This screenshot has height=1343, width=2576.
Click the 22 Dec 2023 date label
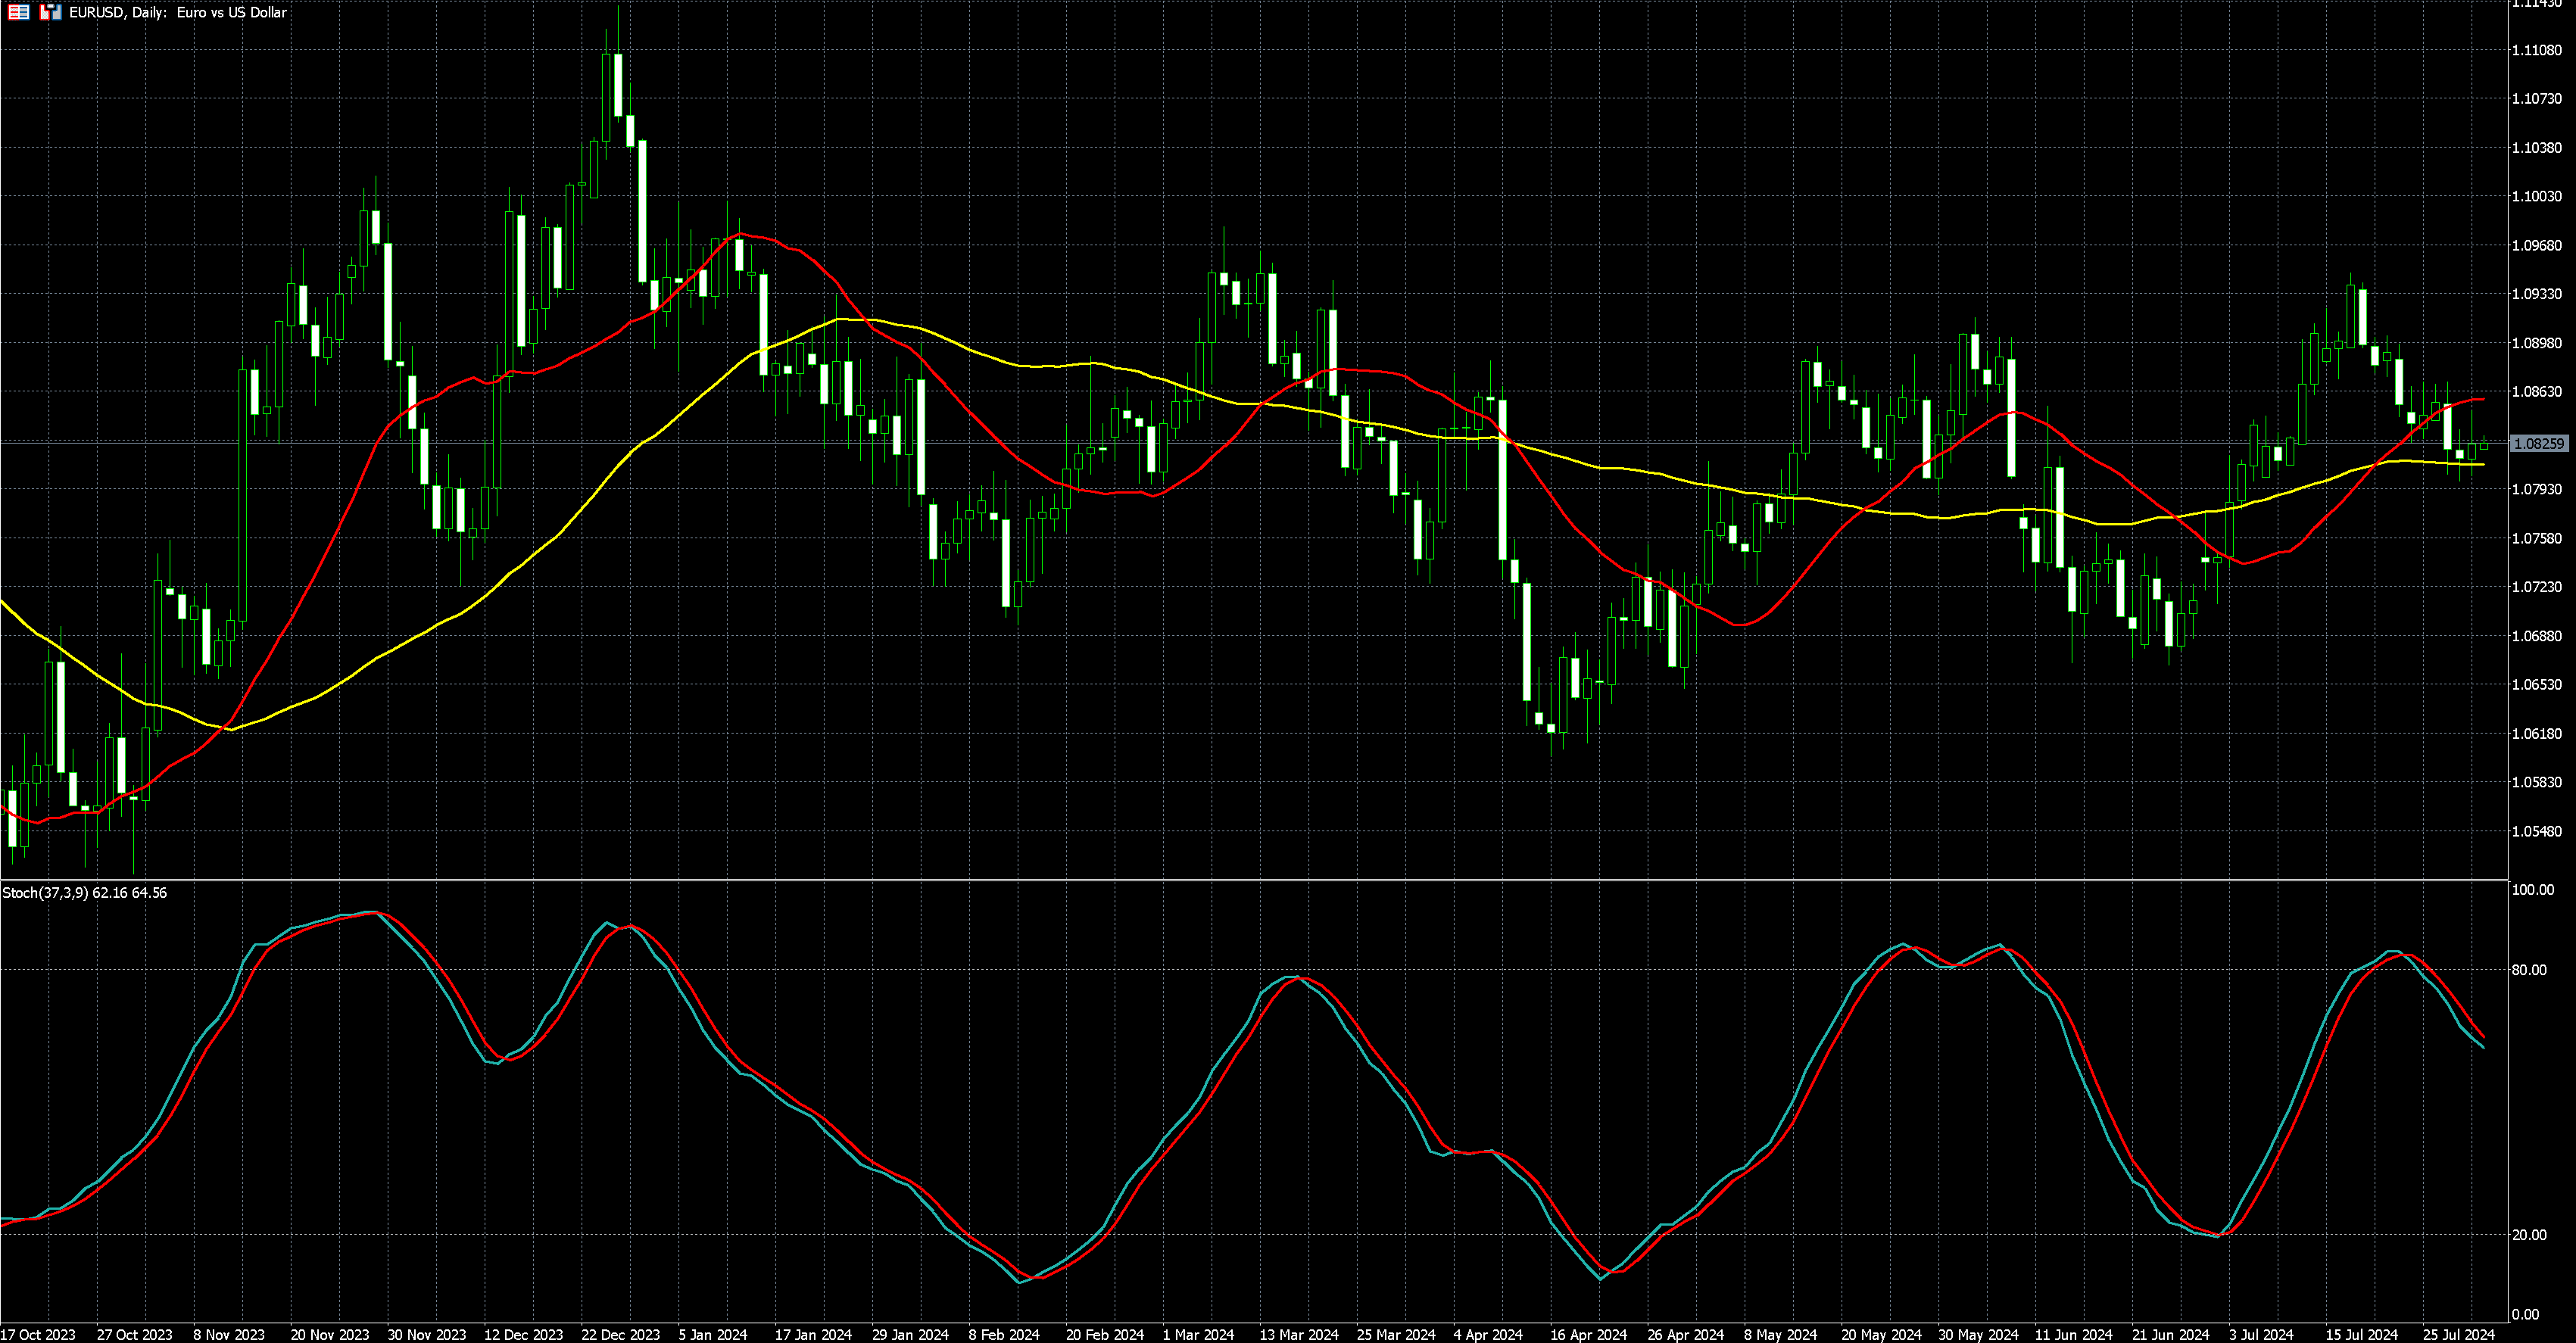[x=620, y=1334]
